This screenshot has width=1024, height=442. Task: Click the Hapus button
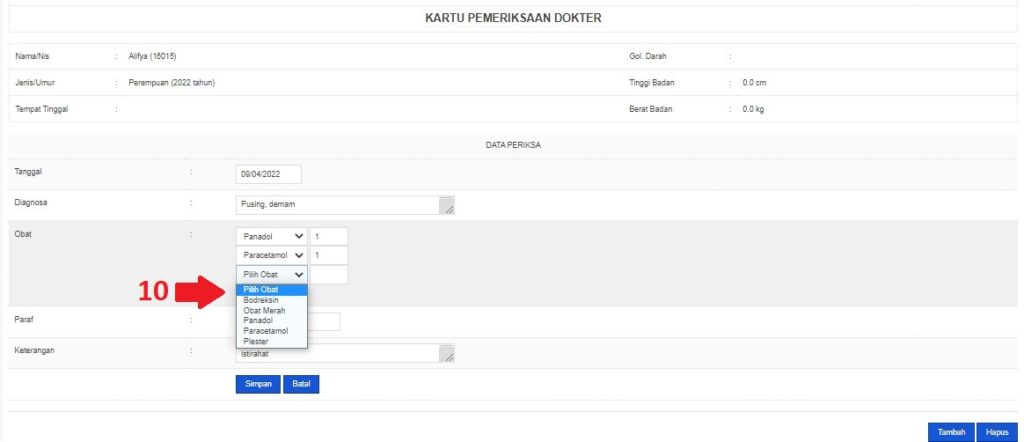point(996,432)
